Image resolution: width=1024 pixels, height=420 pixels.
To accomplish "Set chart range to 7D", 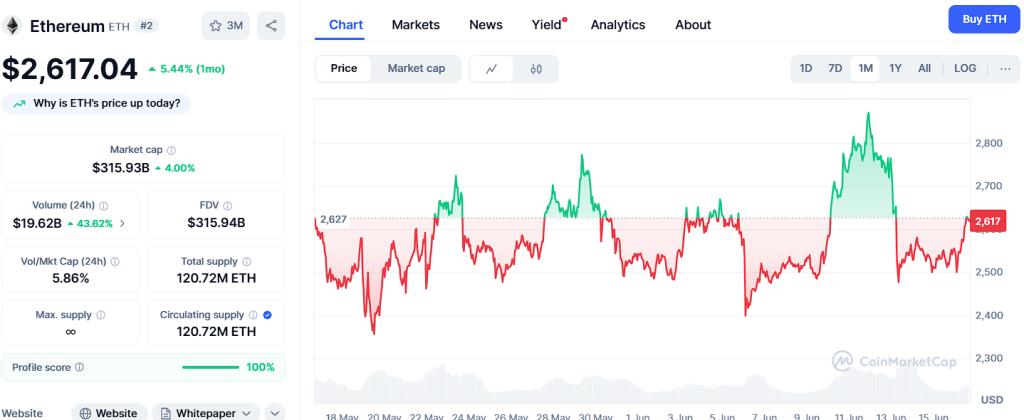I will (x=835, y=69).
